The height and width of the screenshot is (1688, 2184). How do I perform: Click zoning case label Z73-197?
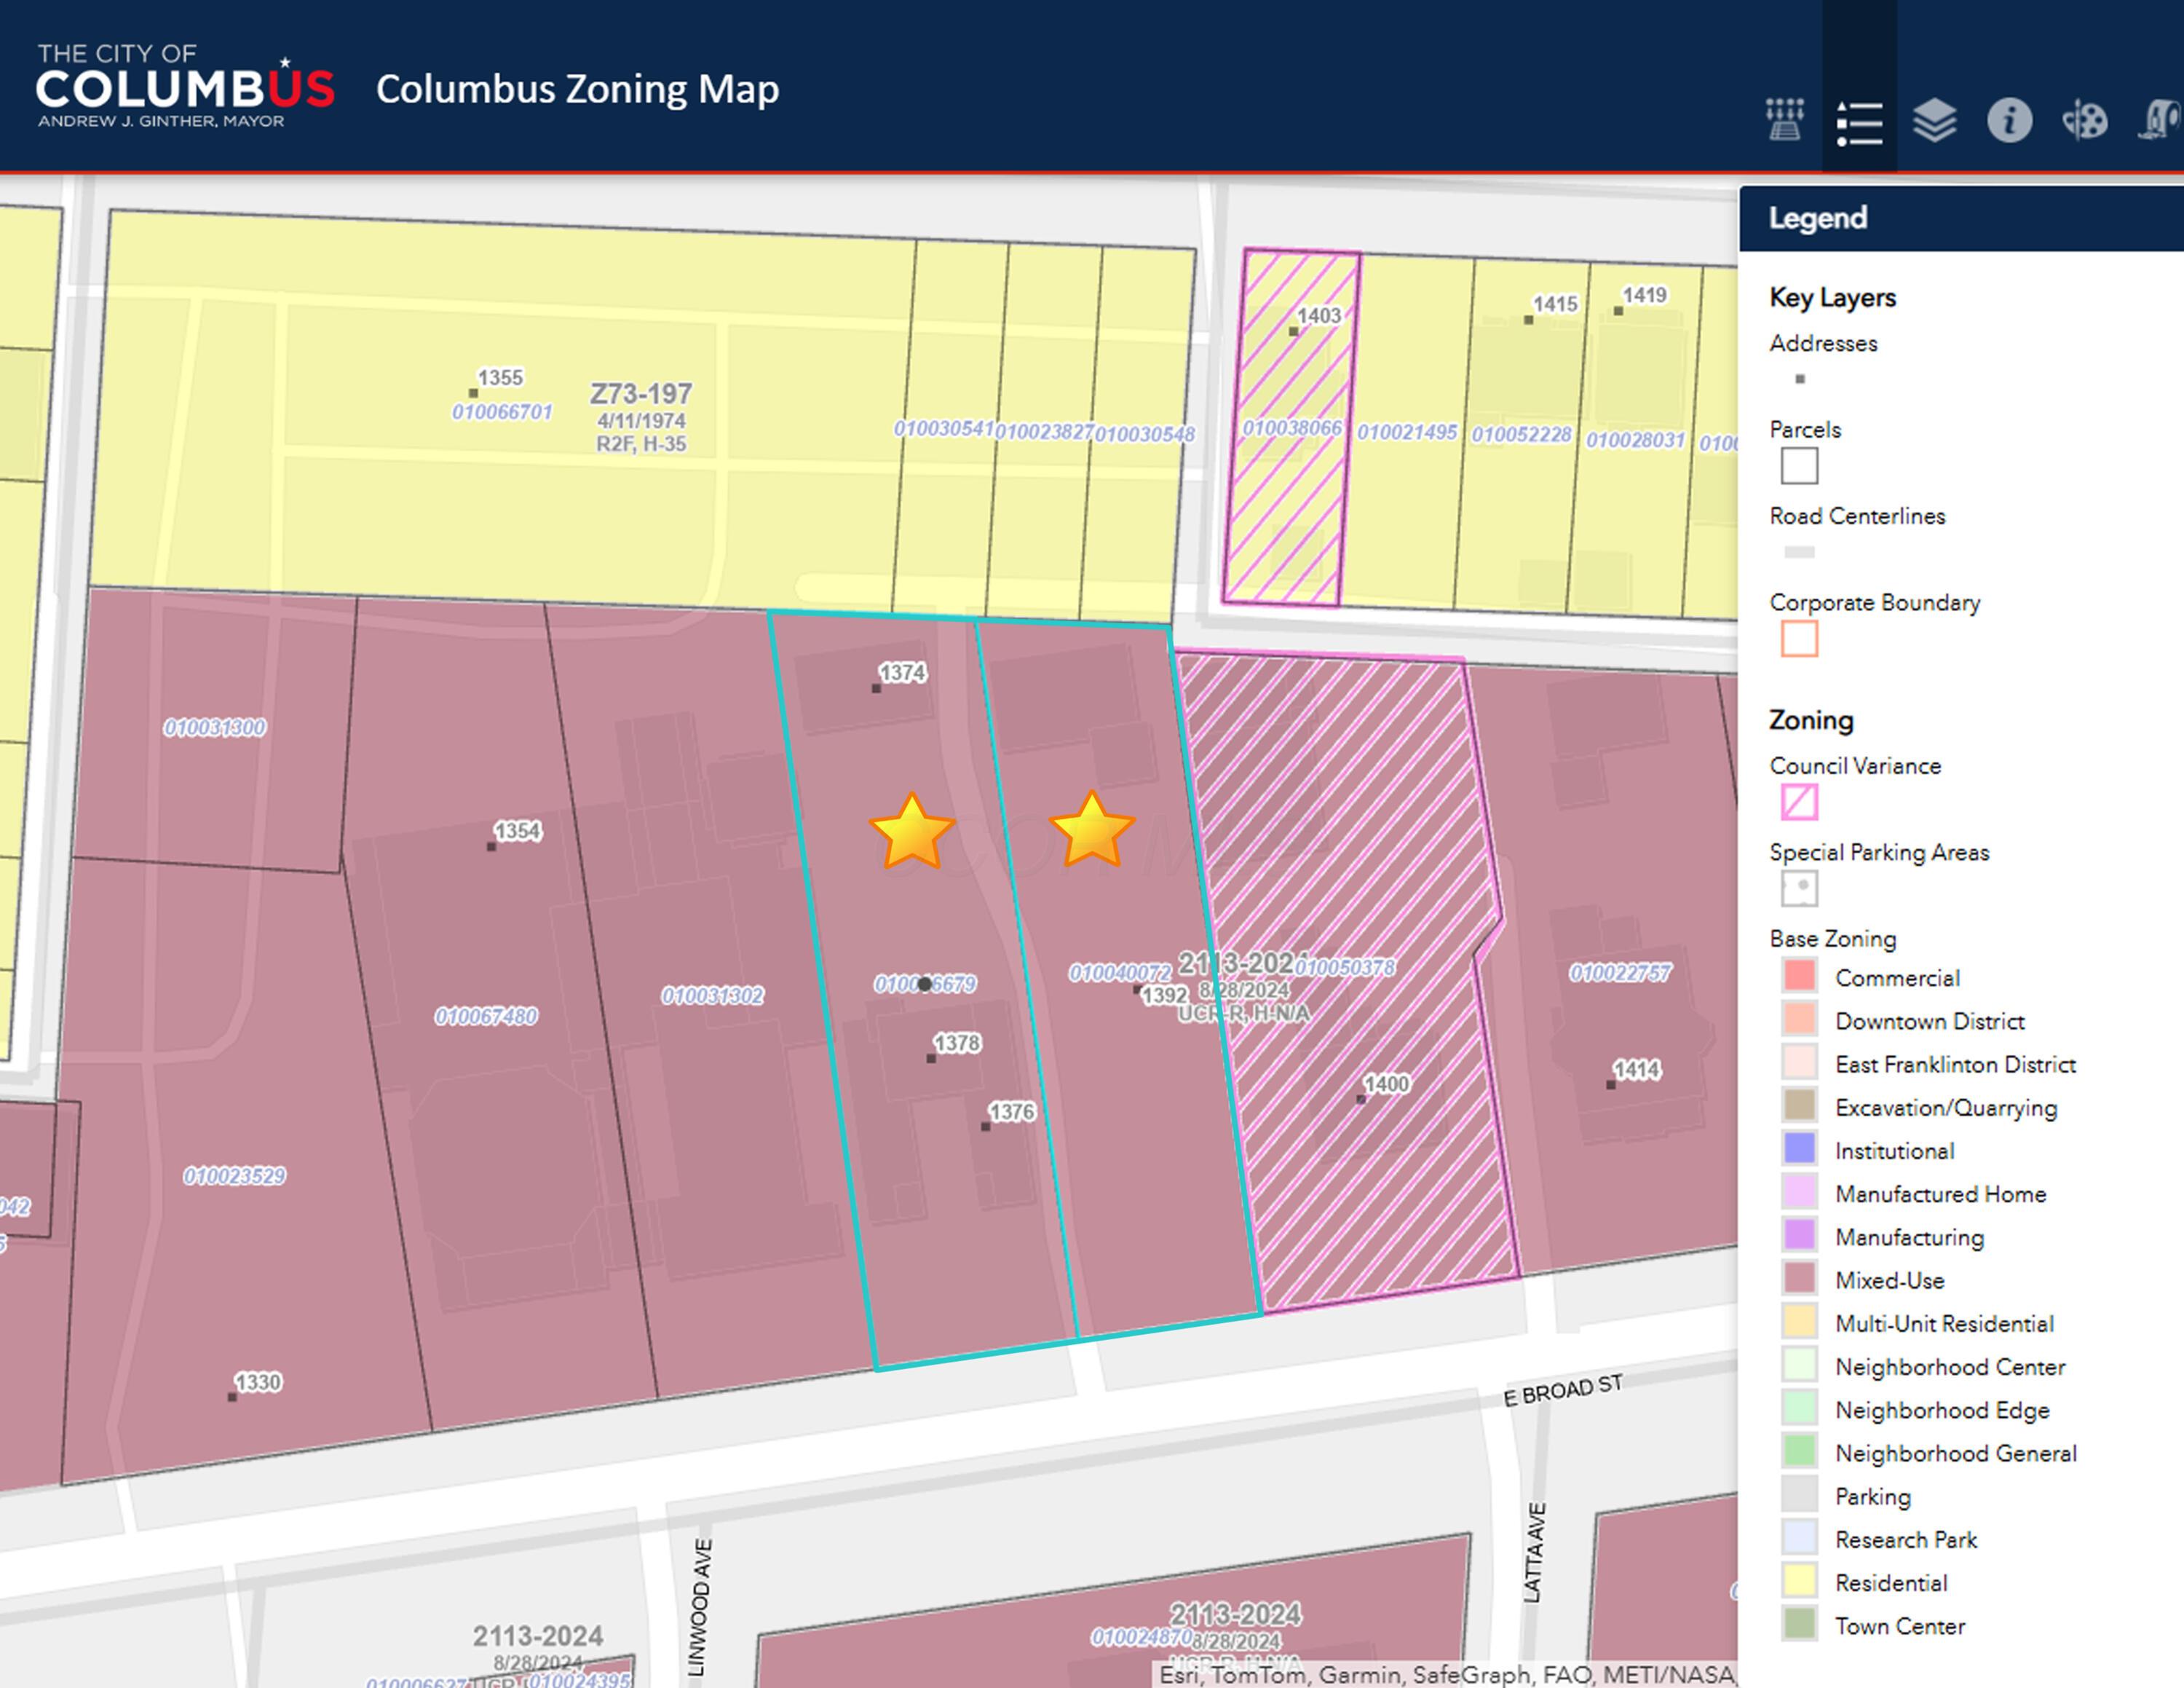point(641,393)
